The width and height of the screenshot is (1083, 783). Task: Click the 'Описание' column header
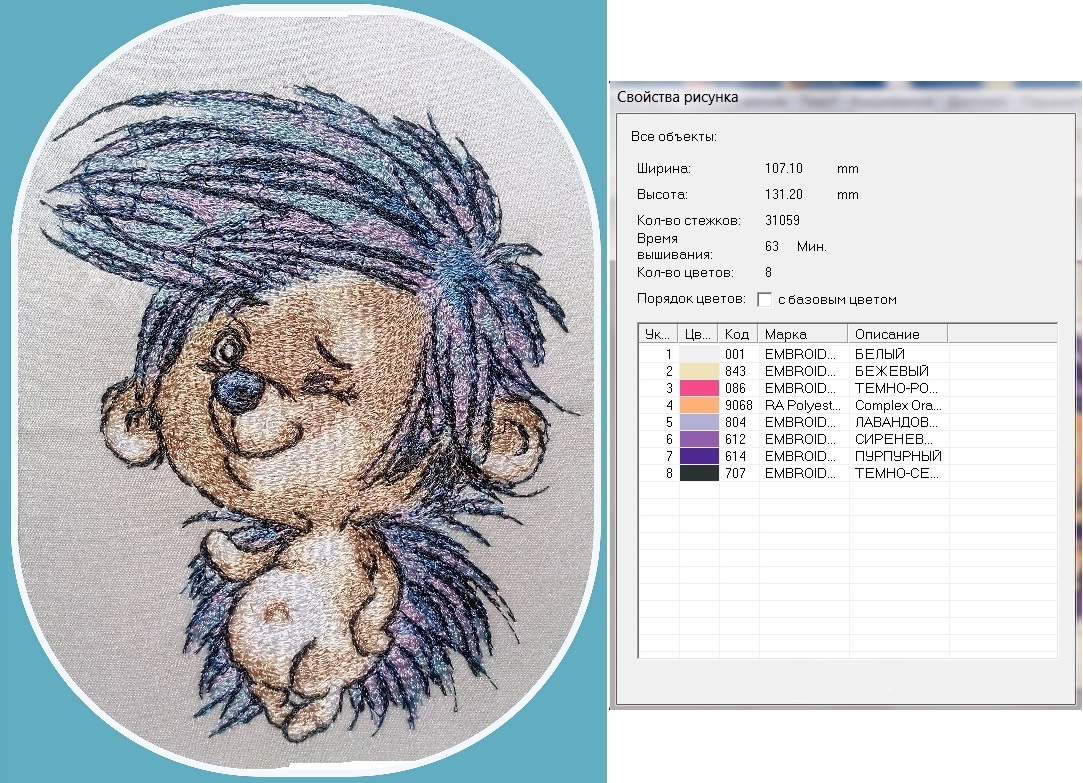coord(898,334)
